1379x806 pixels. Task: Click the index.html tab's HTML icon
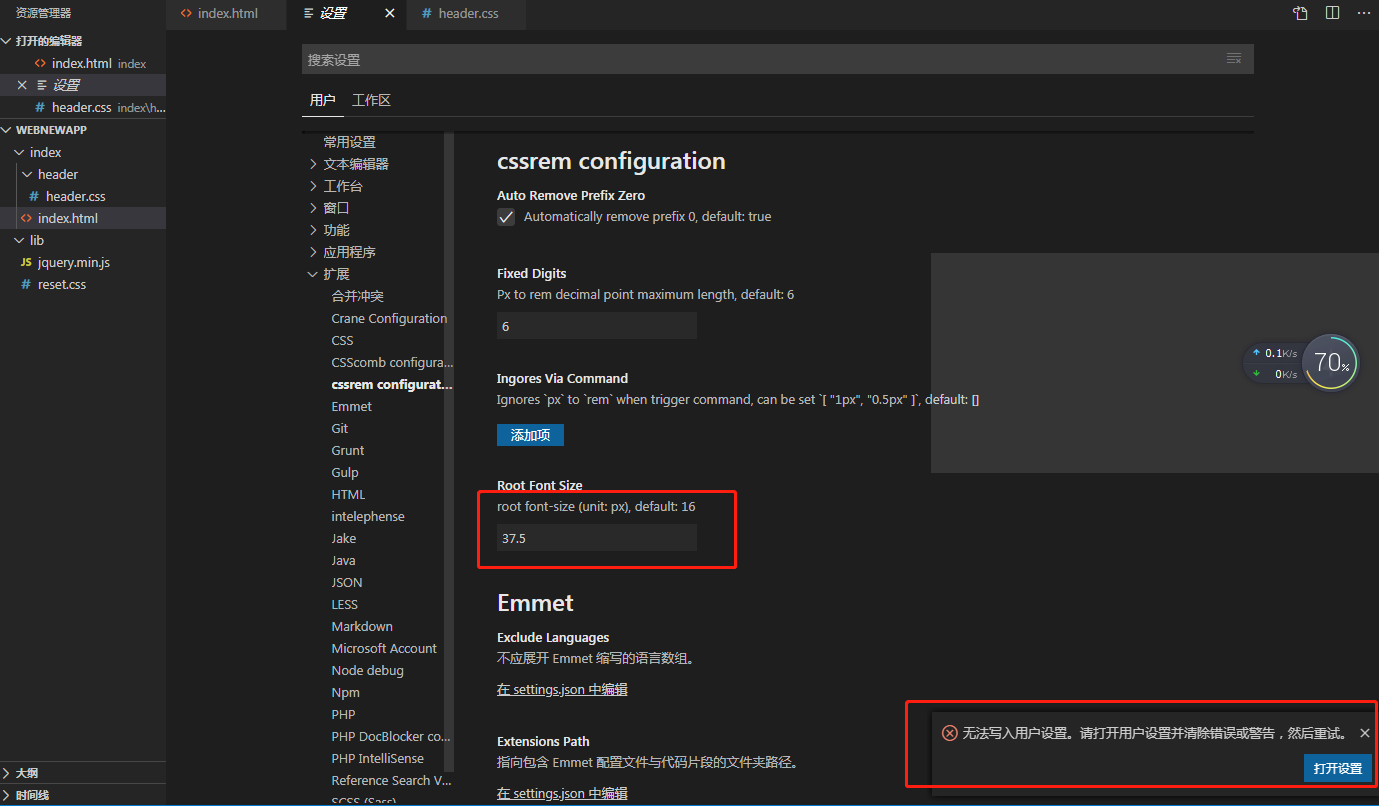click(186, 14)
